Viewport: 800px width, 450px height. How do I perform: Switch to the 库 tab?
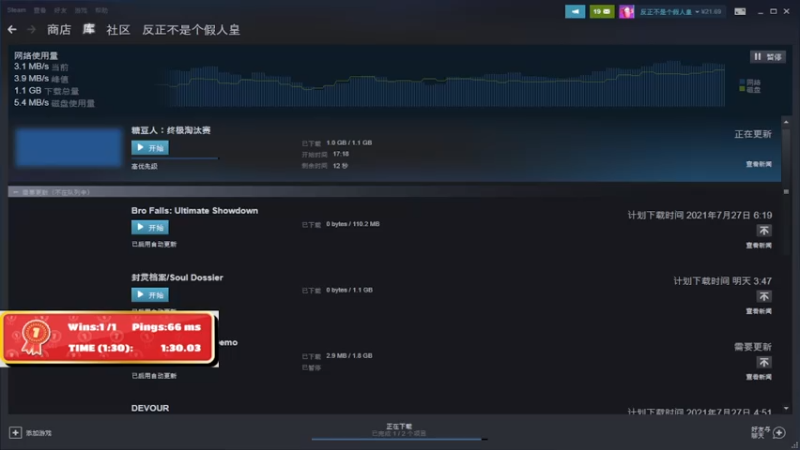point(89,30)
